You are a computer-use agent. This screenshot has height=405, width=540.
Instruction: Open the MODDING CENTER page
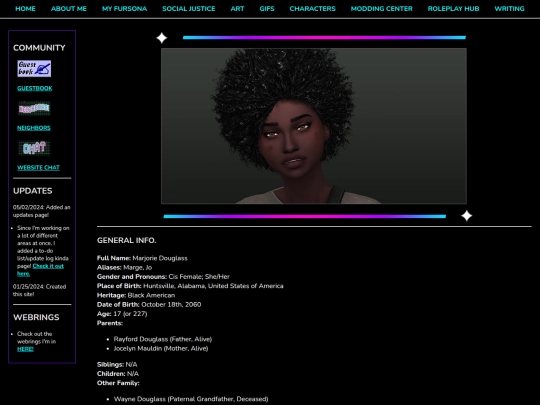coord(382,9)
